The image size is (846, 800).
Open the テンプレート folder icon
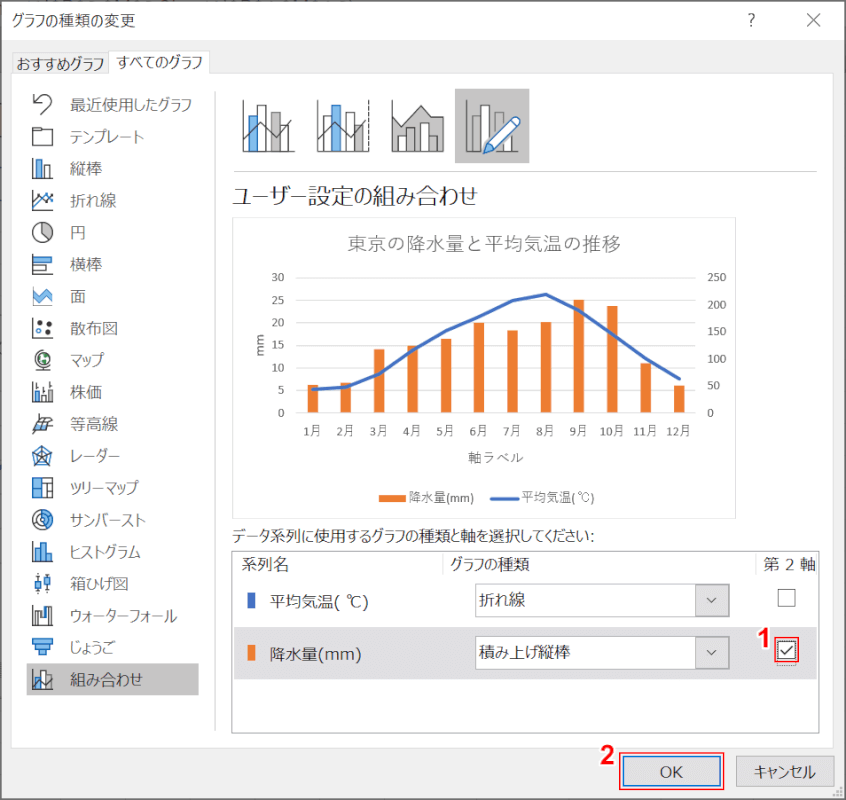click(42, 137)
